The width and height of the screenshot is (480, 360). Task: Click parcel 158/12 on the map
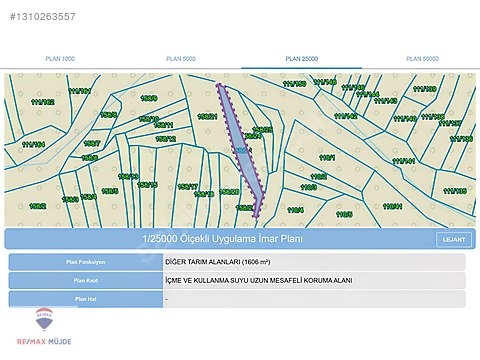point(165,139)
